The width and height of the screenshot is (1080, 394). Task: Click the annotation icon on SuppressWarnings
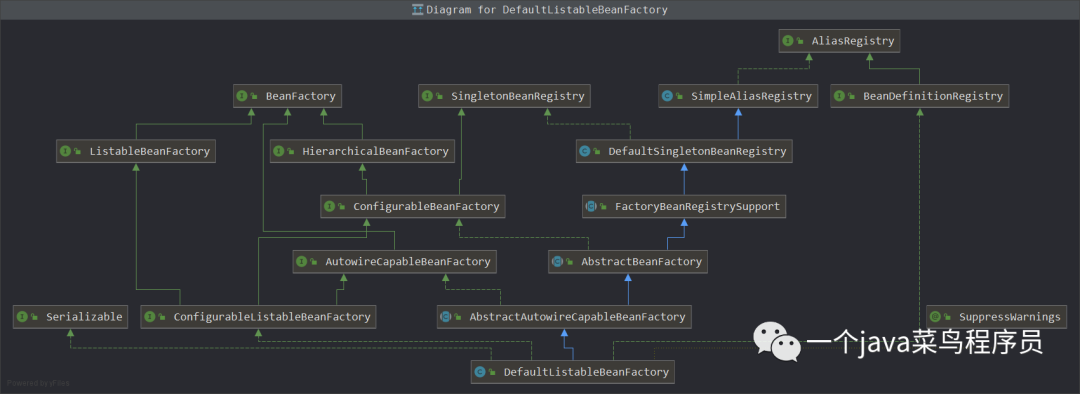click(935, 317)
